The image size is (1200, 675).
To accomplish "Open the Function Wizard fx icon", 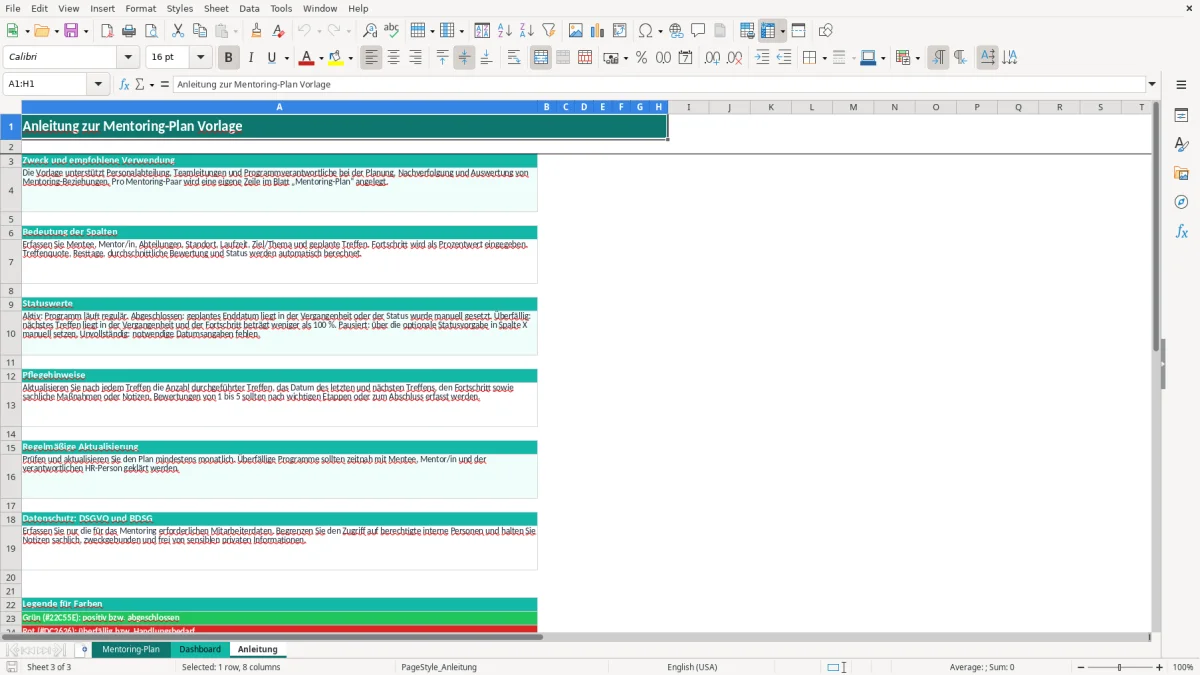I will coord(124,84).
